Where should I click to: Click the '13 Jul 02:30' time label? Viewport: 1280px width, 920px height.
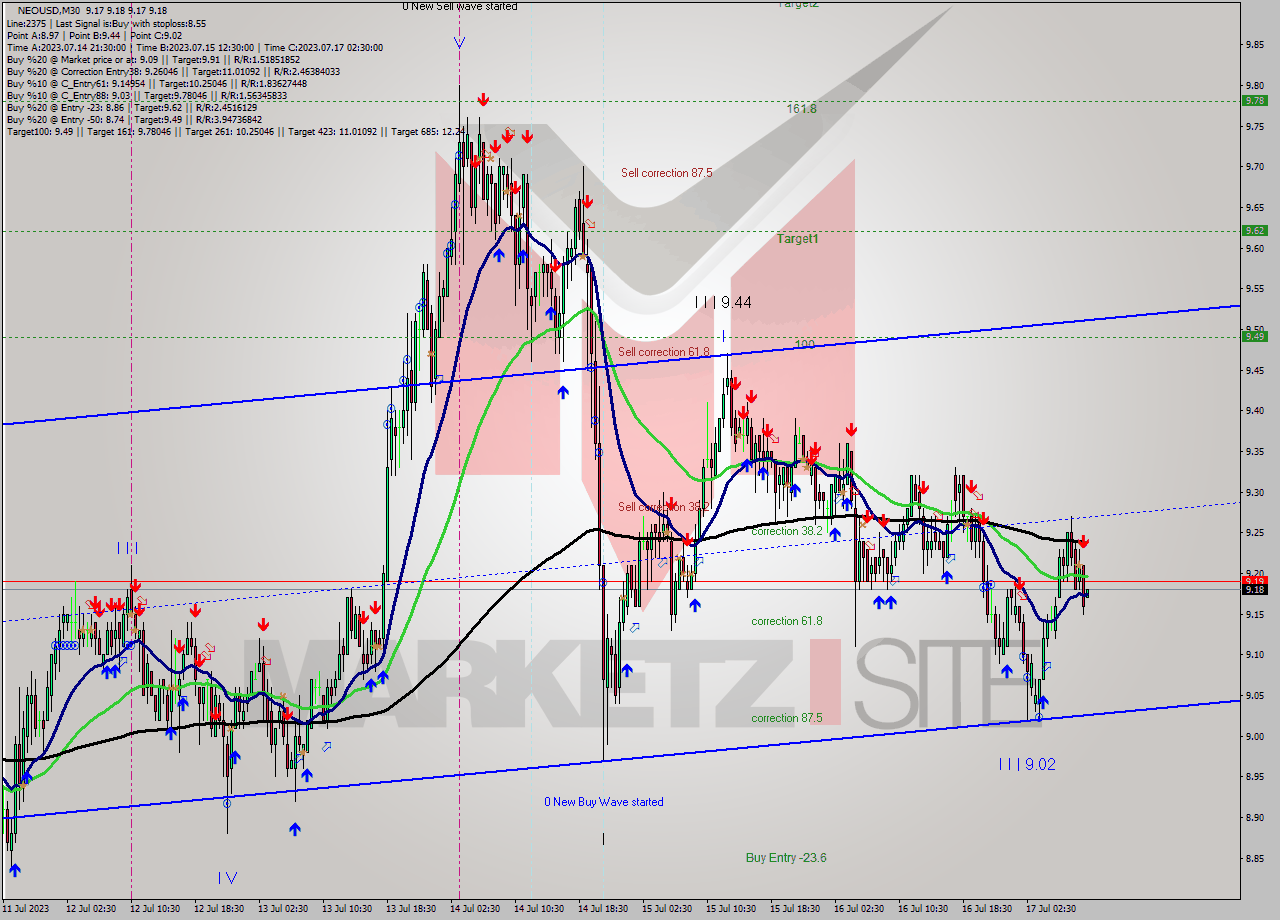[283, 909]
